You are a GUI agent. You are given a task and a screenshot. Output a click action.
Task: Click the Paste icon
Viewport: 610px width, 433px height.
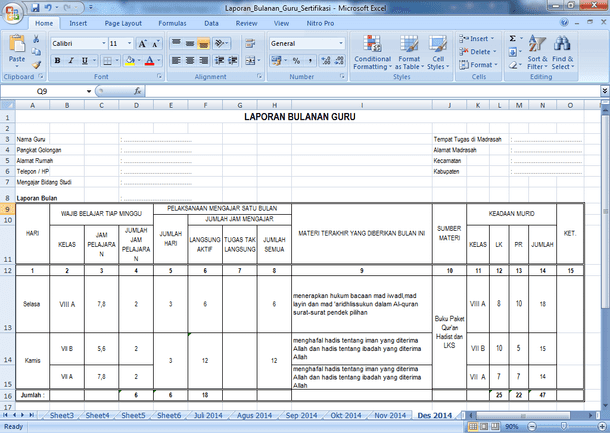click(17, 44)
